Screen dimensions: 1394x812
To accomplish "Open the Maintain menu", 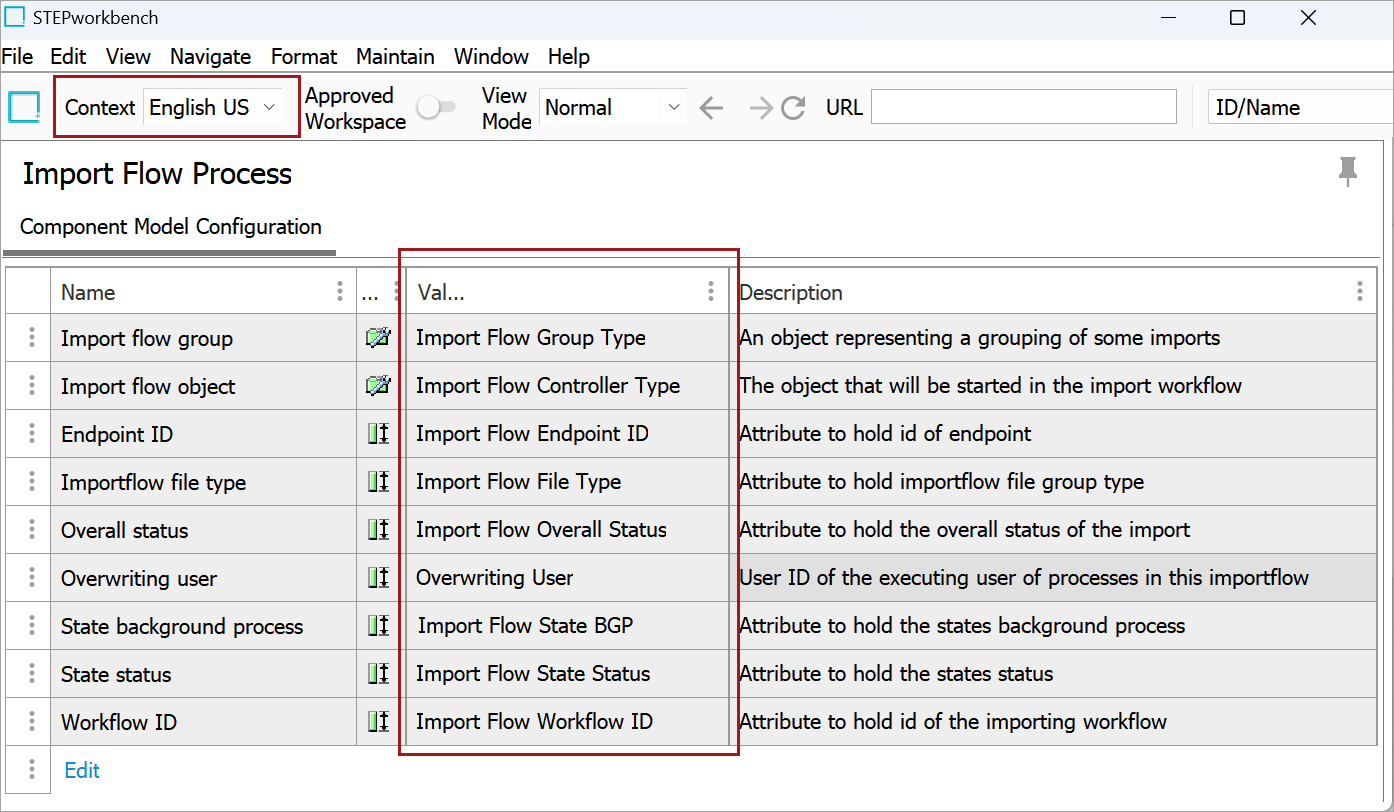I will click(x=395, y=57).
